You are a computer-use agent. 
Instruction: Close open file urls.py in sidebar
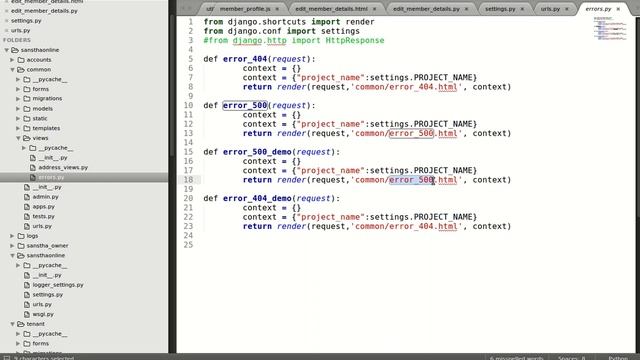6,30
